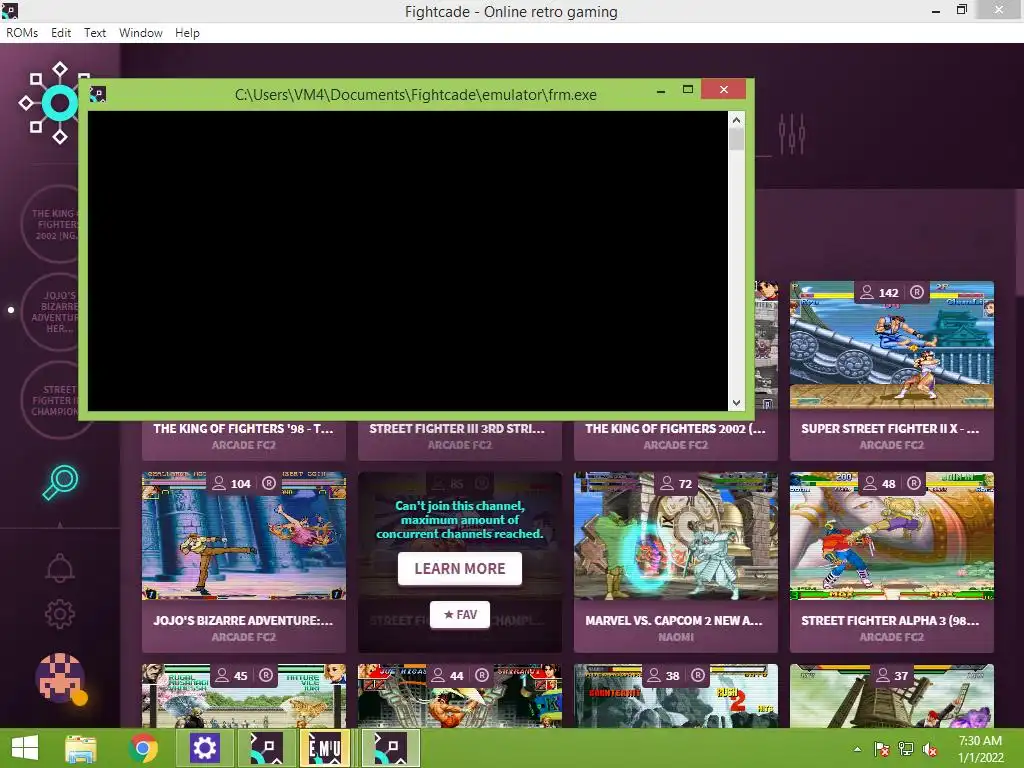Open JoJo's Bizarre Adventure game thumbnail
Screen dimensions: 1024x768
(244, 536)
